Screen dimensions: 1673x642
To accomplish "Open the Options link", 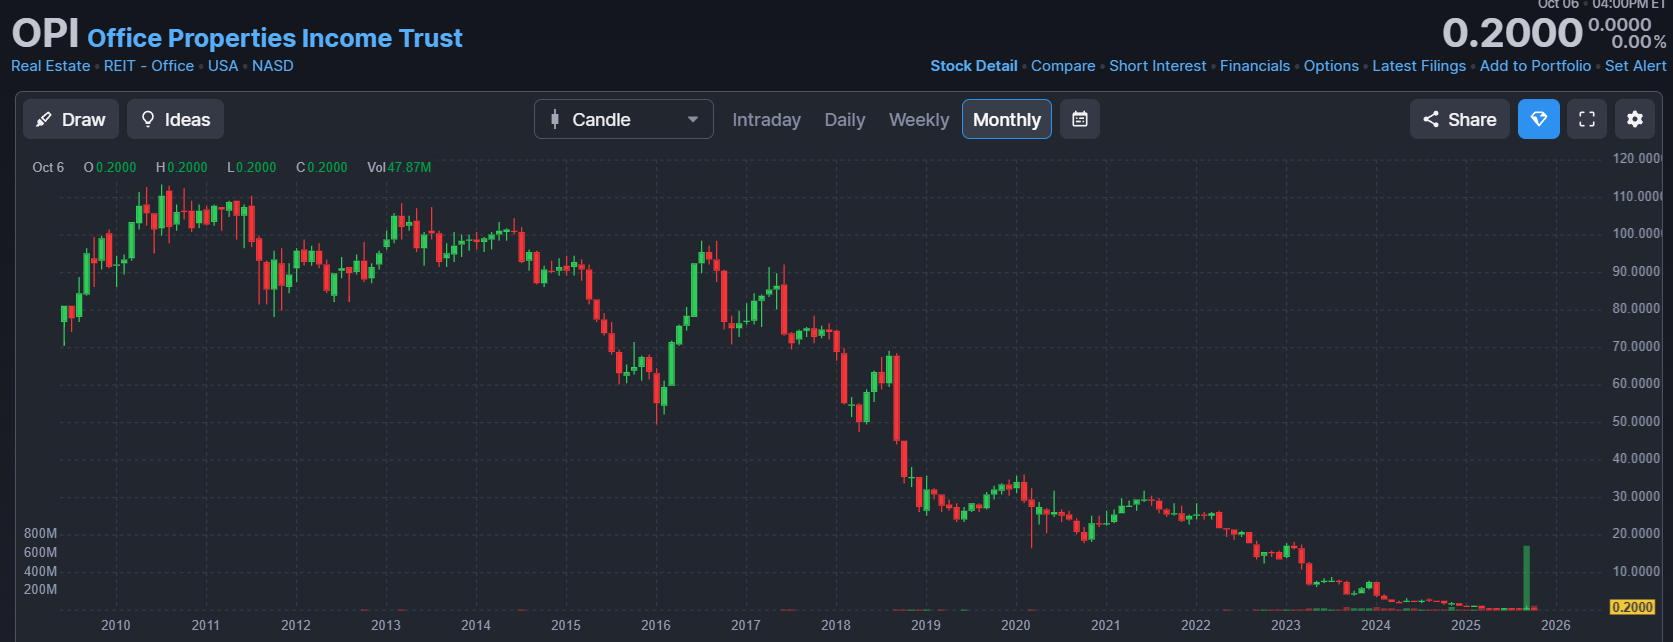I will click(x=1331, y=66).
